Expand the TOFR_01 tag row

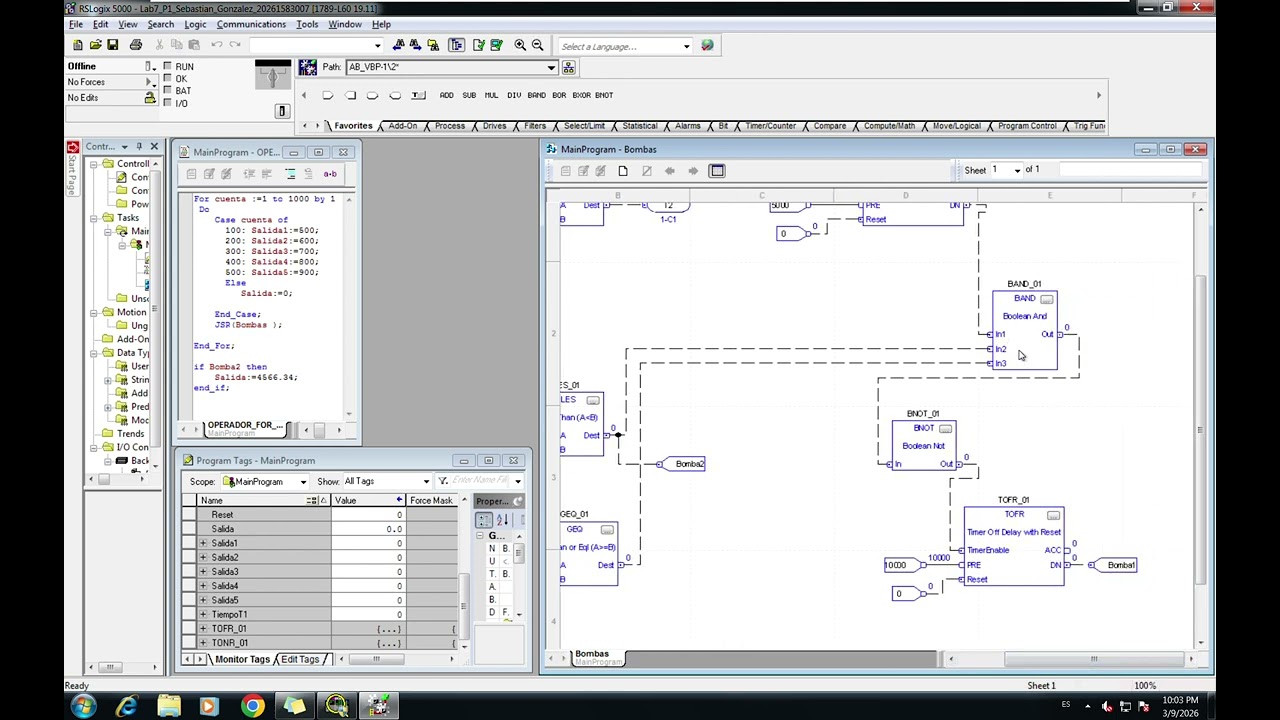203,629
